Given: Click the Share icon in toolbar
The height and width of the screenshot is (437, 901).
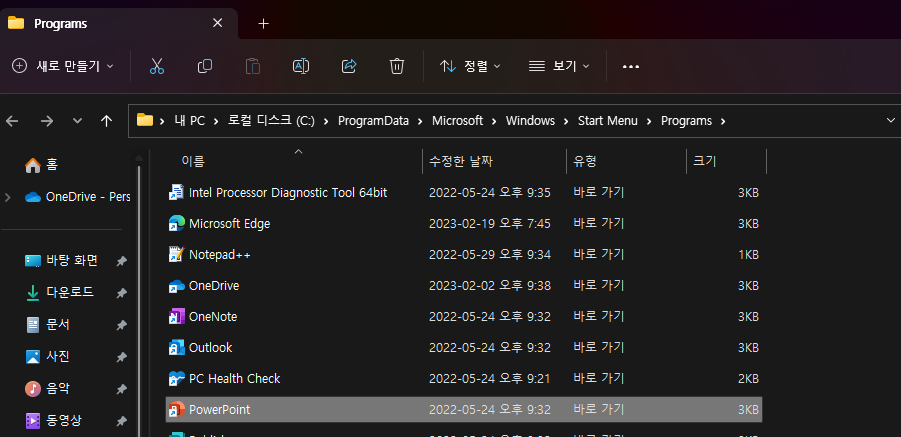Looking at the screenshot, I should pyautogui.click(x=349, y=66).
